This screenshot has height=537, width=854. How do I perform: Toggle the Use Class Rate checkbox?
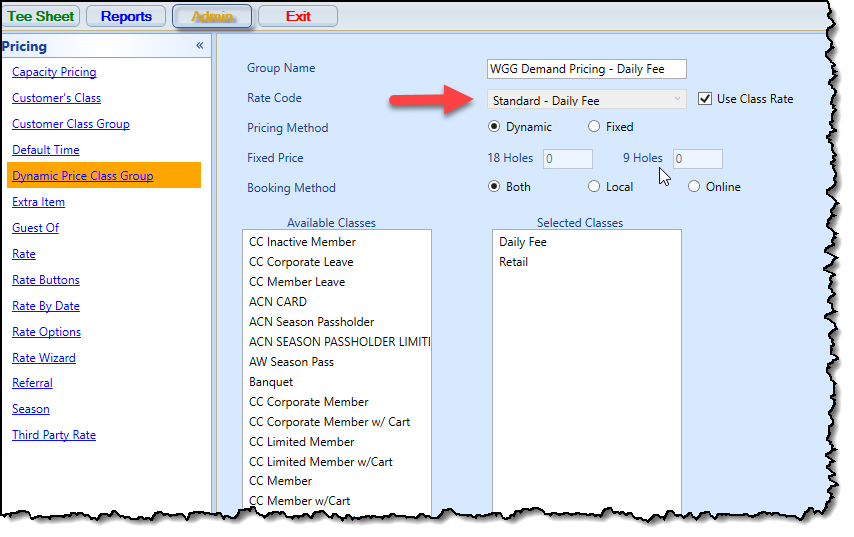point(705,98)
